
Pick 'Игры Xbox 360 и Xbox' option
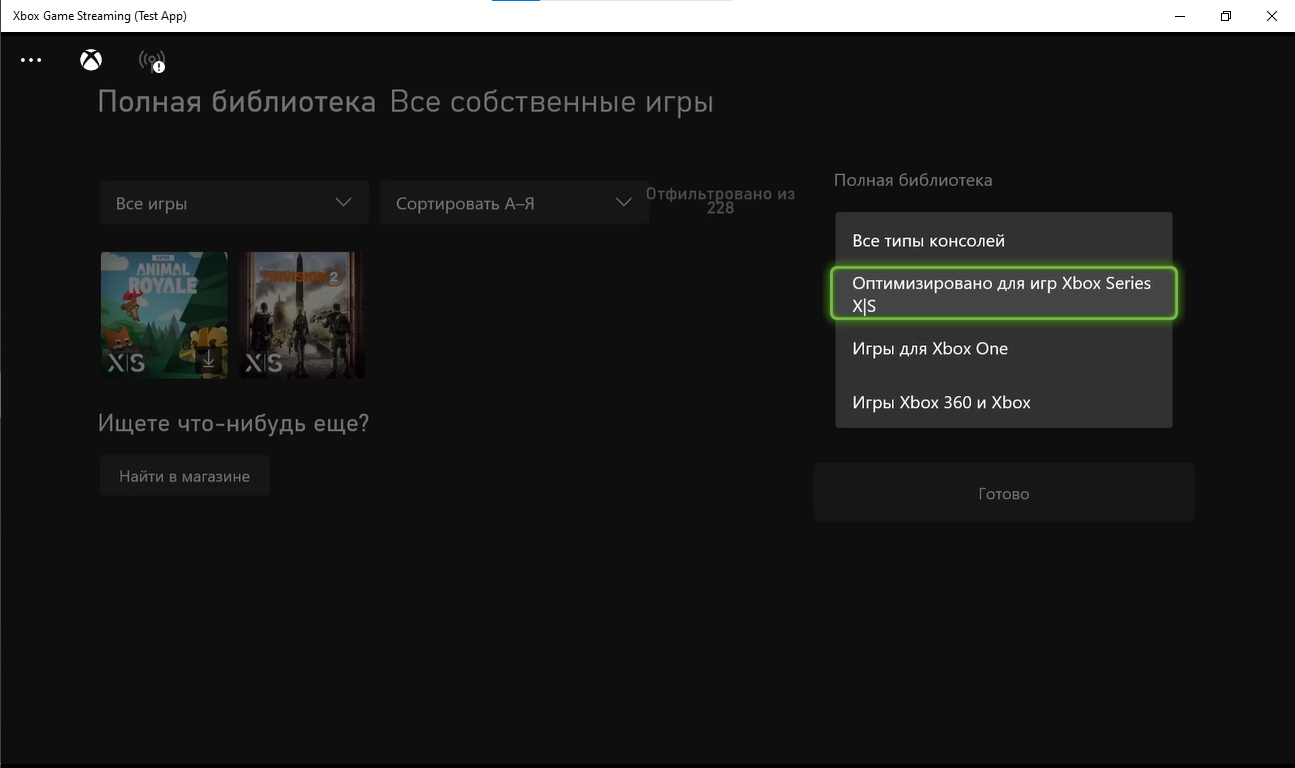[x=1003, y=402]
